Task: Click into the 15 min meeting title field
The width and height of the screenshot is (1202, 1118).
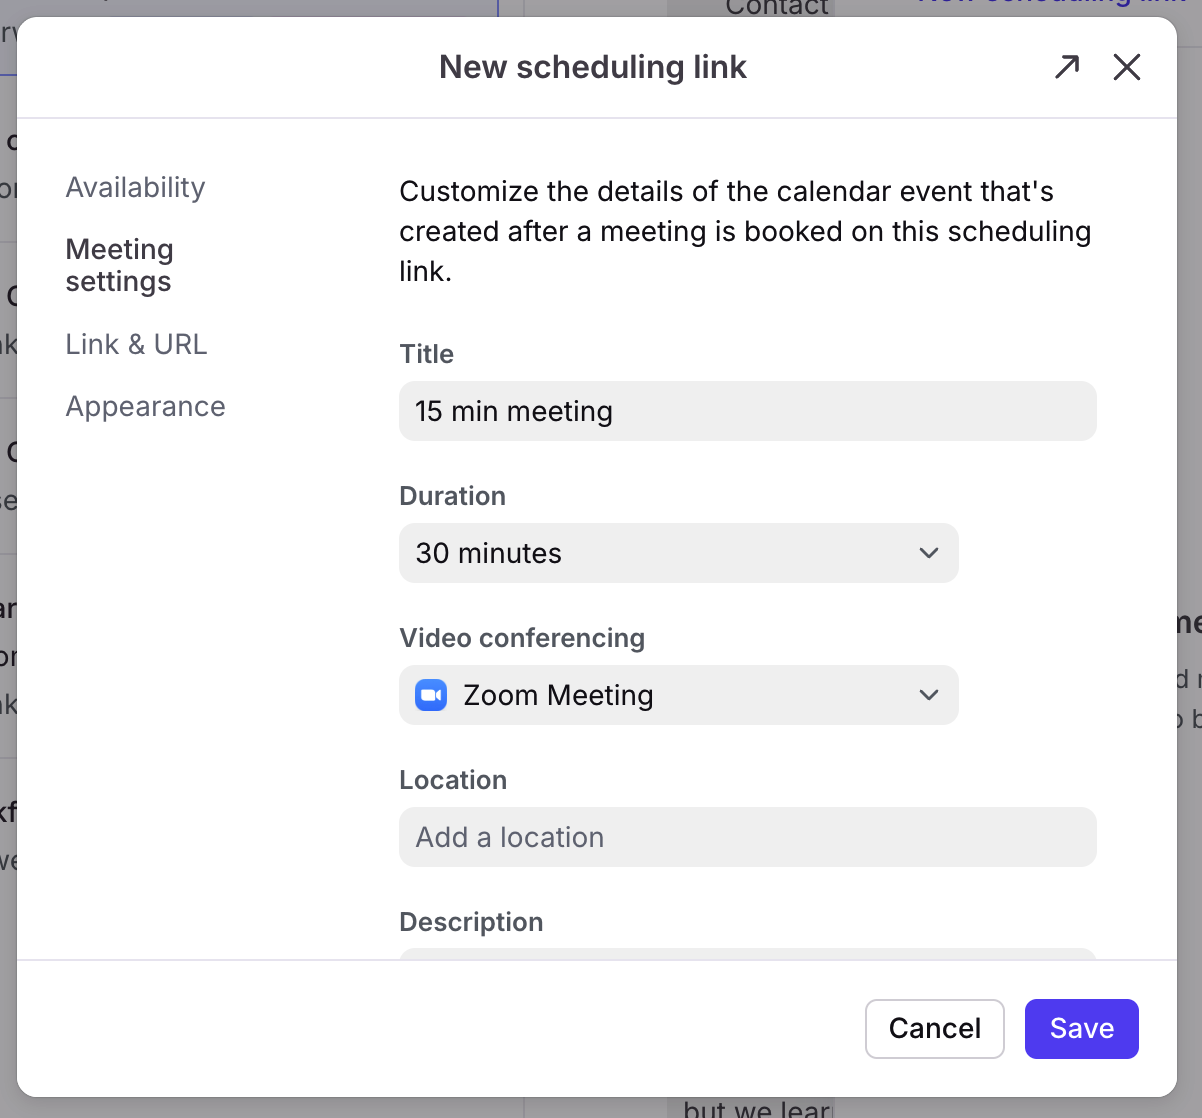Action: click(x=747, y=411)
